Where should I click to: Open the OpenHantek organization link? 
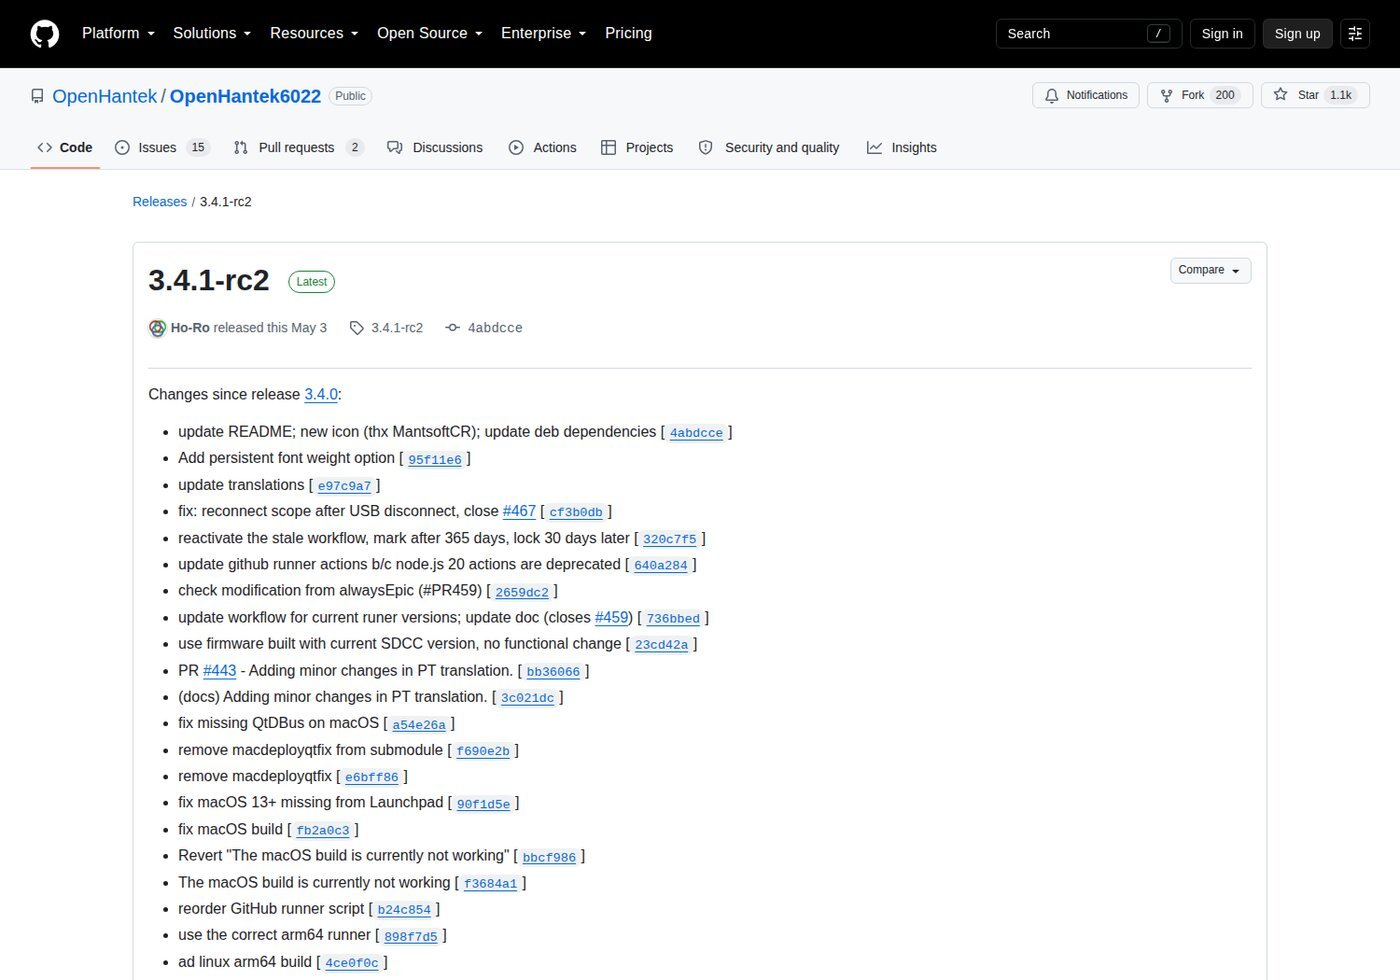click(104, 96)
